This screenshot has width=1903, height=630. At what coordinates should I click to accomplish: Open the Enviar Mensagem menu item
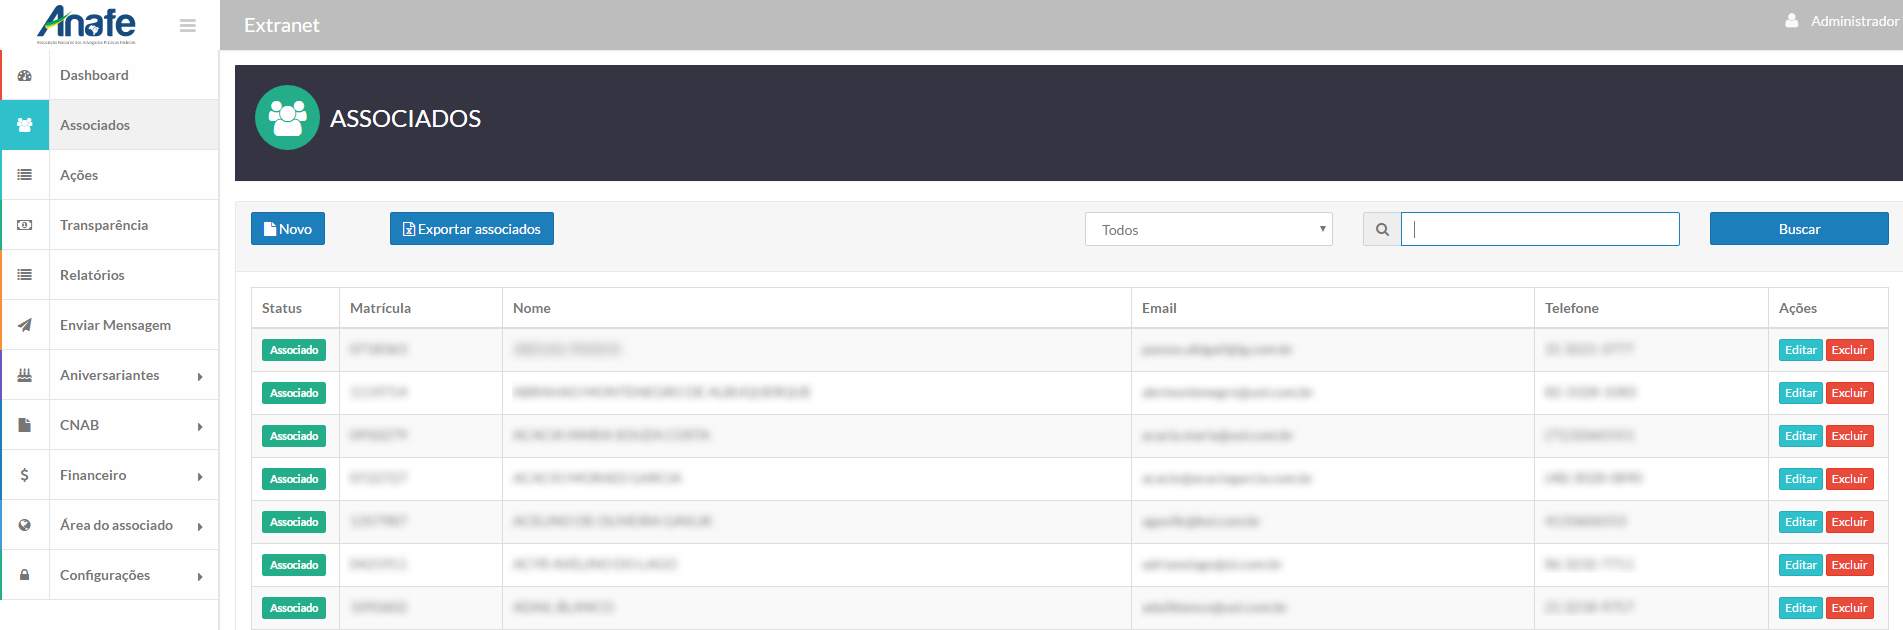110,325
